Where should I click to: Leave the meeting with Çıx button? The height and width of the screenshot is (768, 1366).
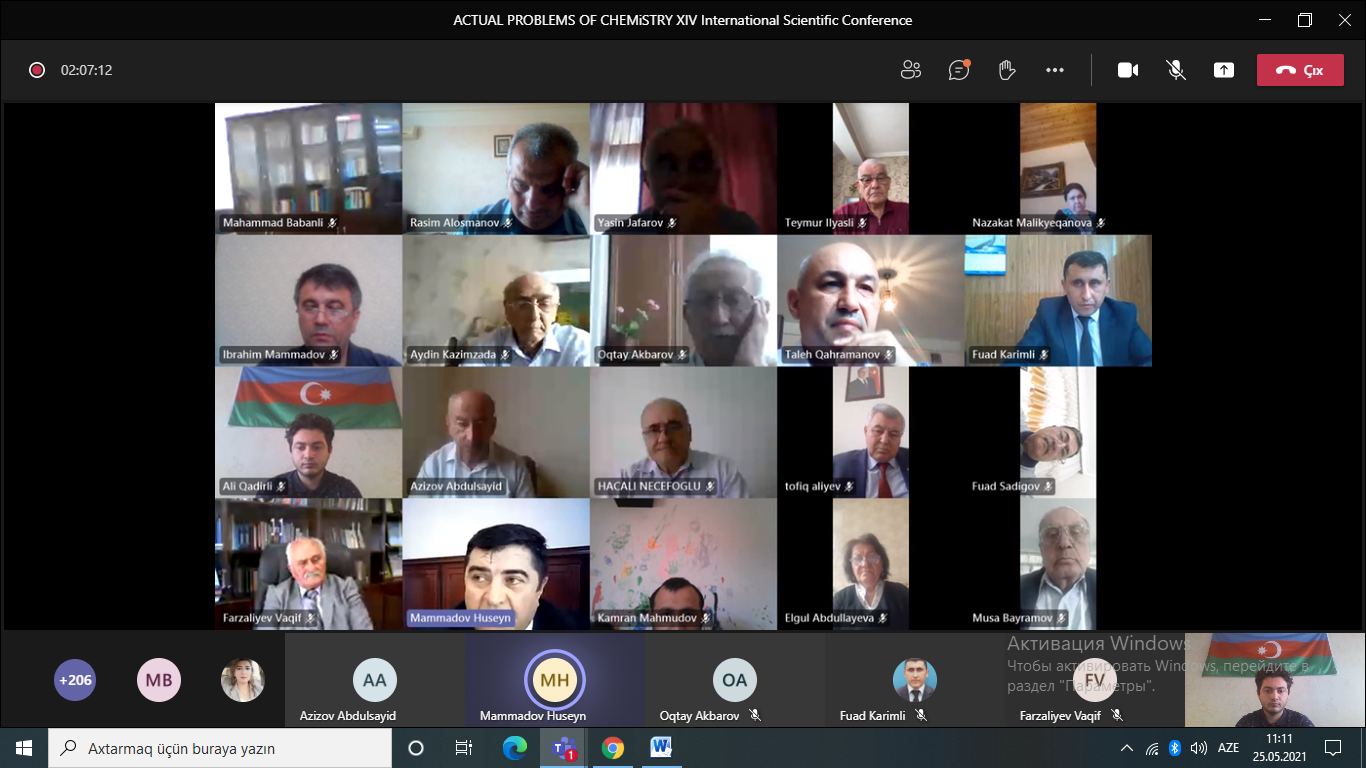click(1300, 70)
